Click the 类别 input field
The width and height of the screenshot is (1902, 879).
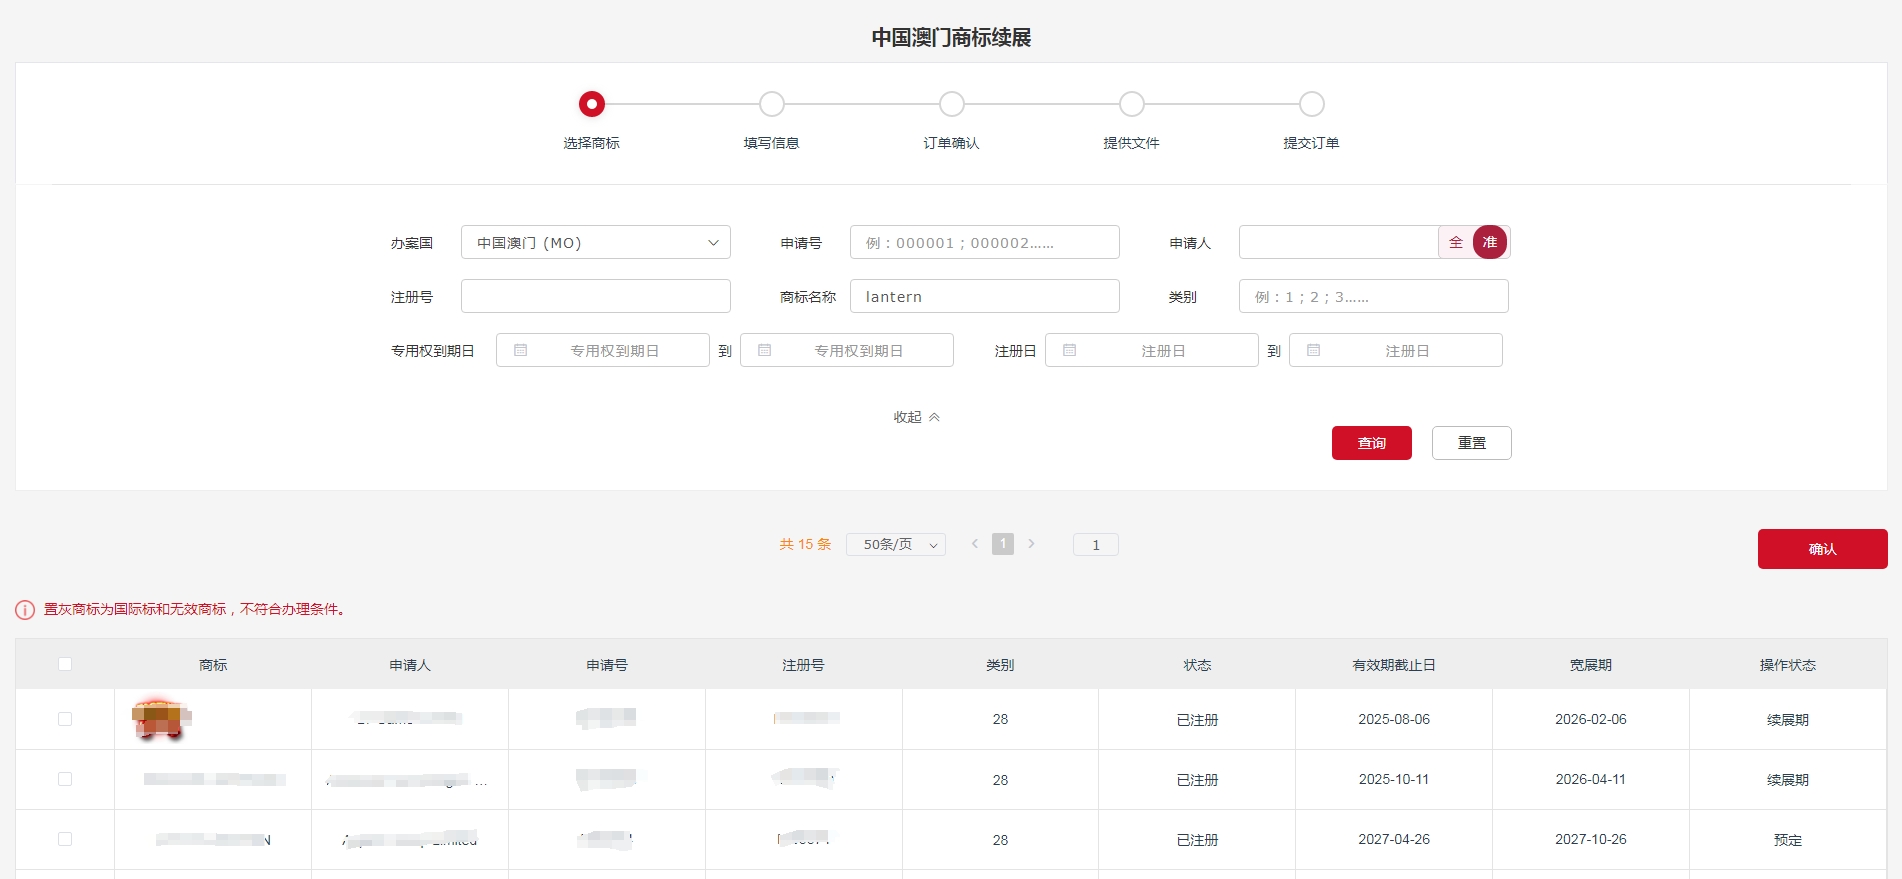(x=1374, y=296)
